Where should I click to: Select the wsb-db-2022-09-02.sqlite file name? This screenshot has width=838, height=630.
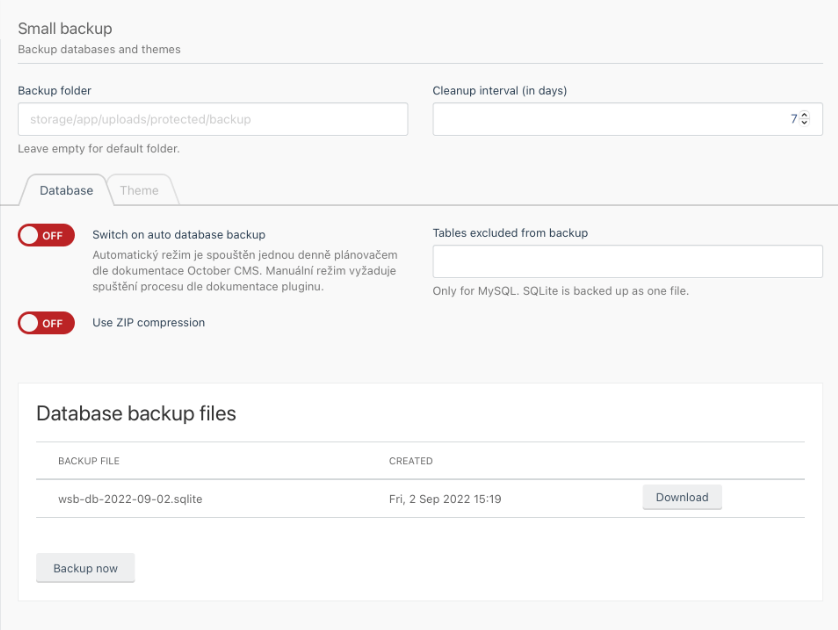[x=130, y=499]
